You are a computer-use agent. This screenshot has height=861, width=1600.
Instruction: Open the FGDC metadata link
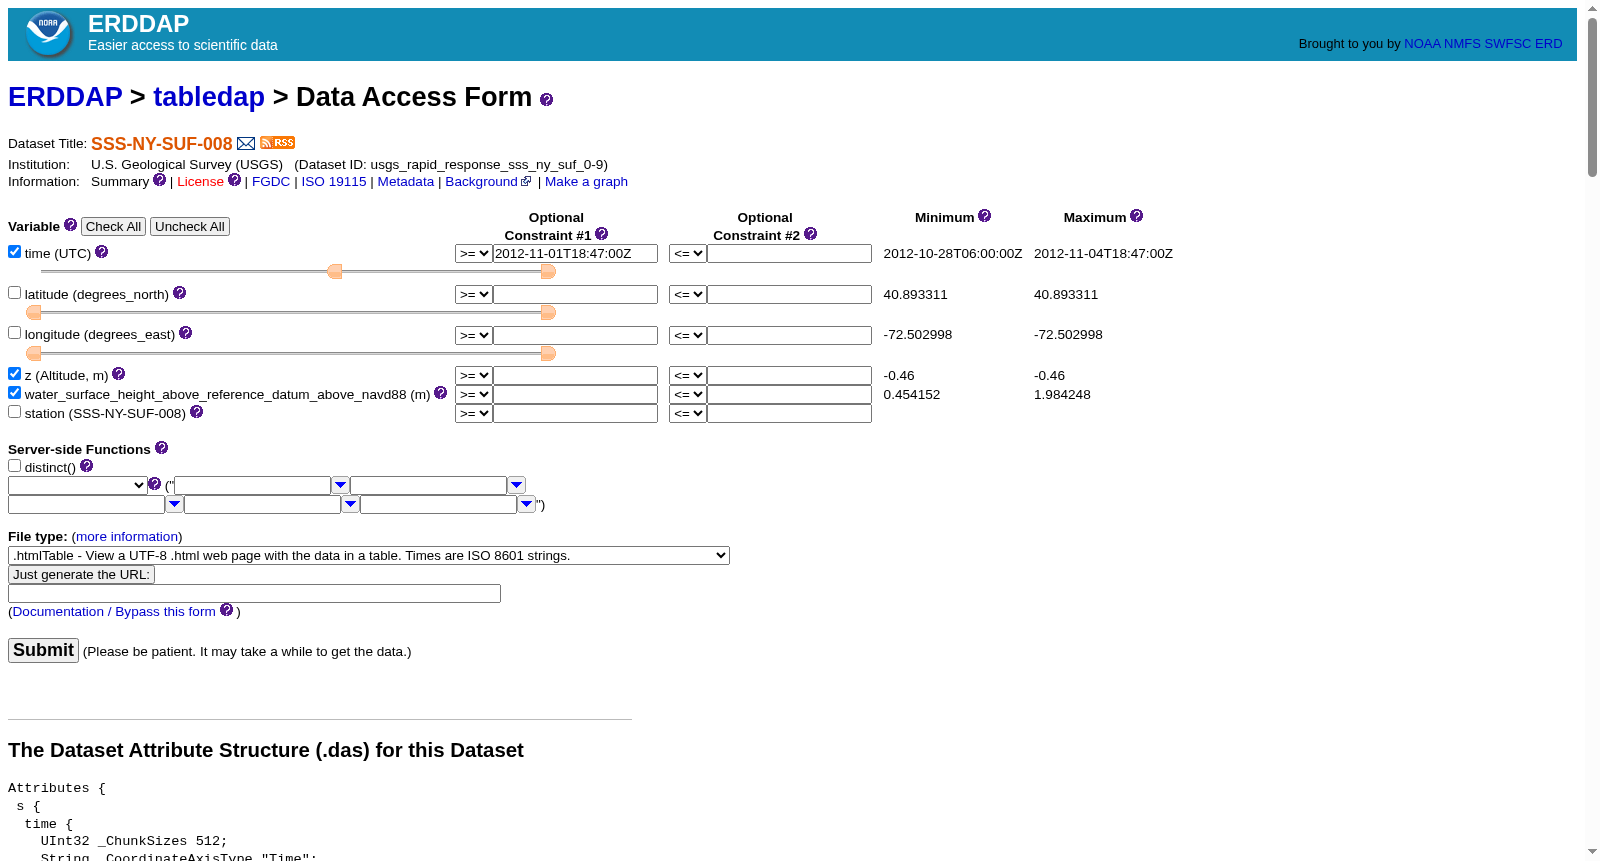(x=271, y=182)
